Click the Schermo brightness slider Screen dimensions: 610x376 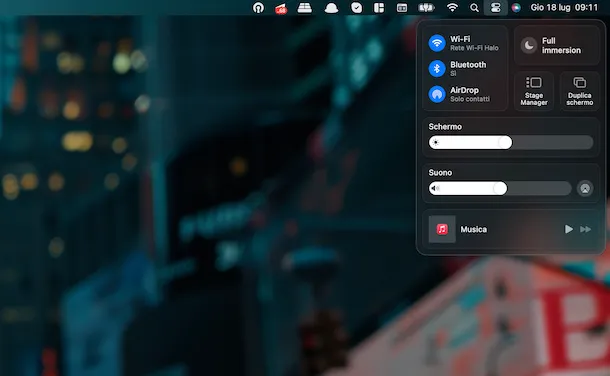511,142
